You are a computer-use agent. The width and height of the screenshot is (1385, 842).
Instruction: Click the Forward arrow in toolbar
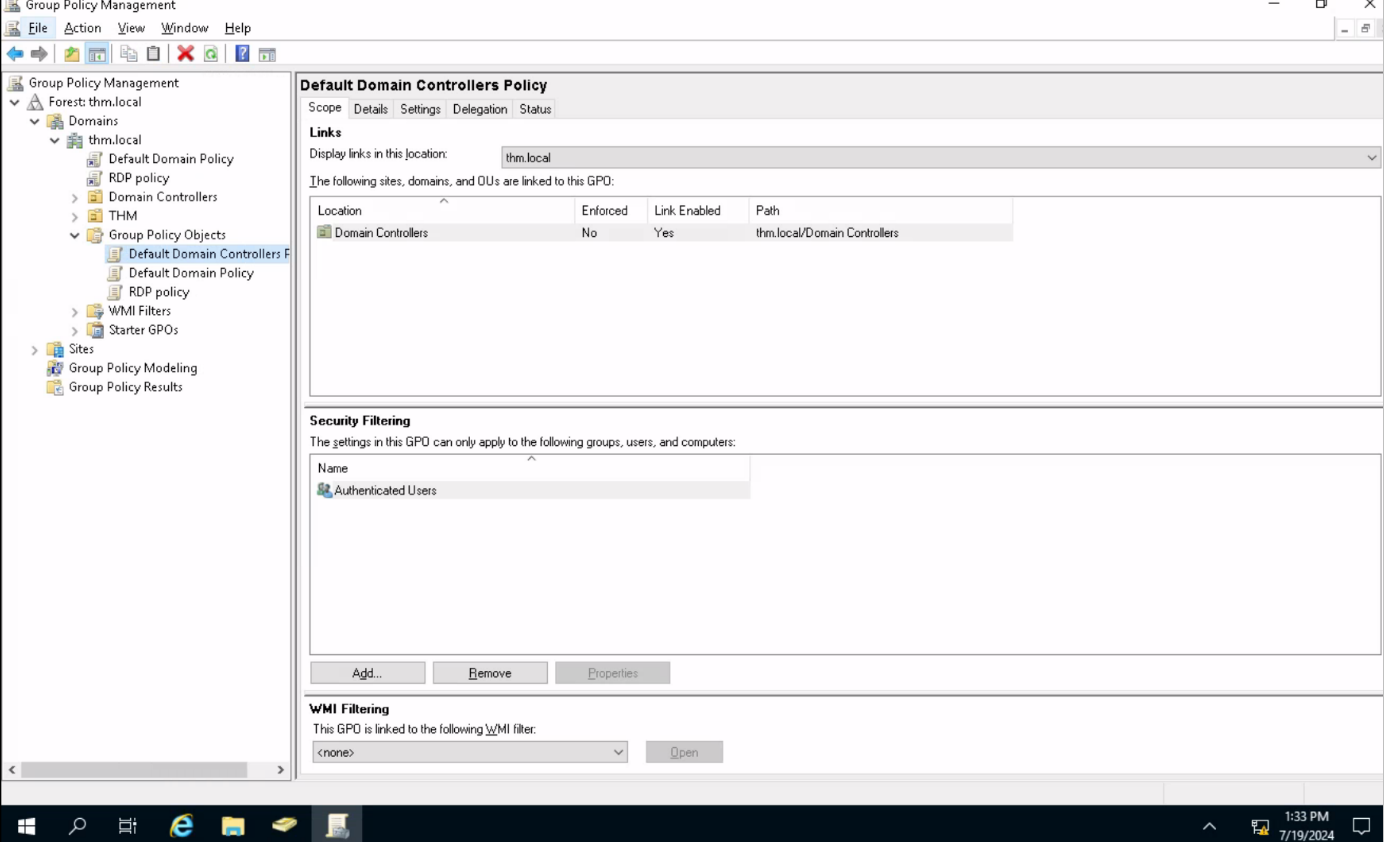(39, 54)
